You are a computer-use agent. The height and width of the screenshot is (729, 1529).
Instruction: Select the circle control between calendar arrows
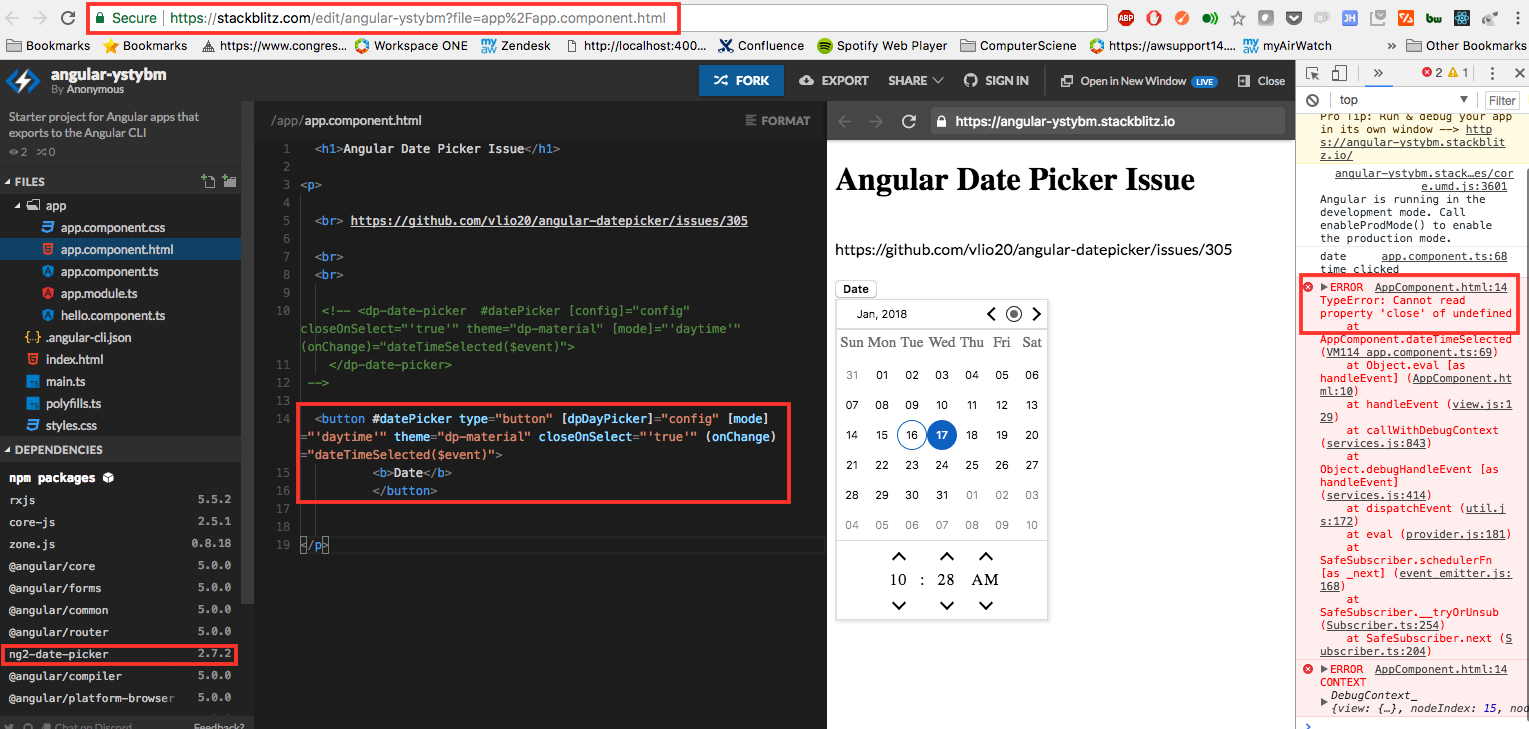pos(1013,313)
